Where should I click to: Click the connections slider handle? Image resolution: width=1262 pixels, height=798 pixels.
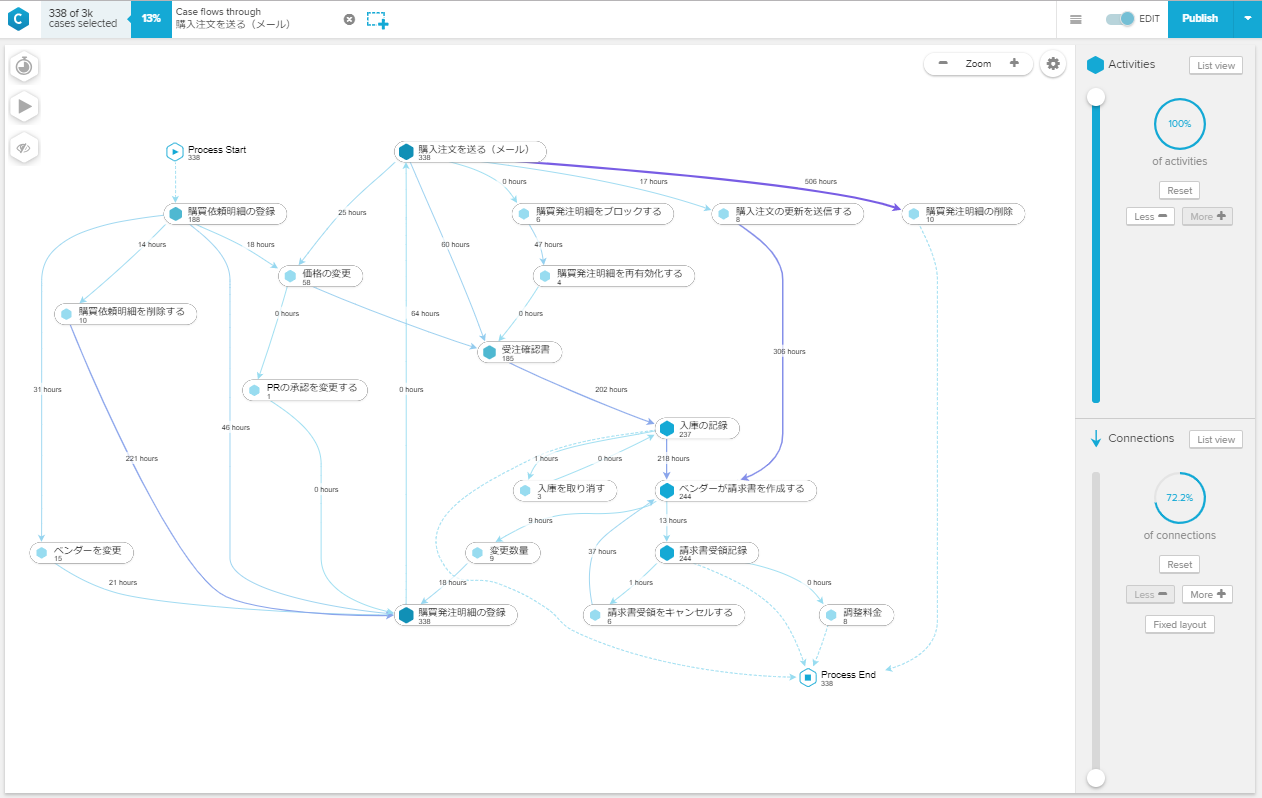tap(1096, 778)
